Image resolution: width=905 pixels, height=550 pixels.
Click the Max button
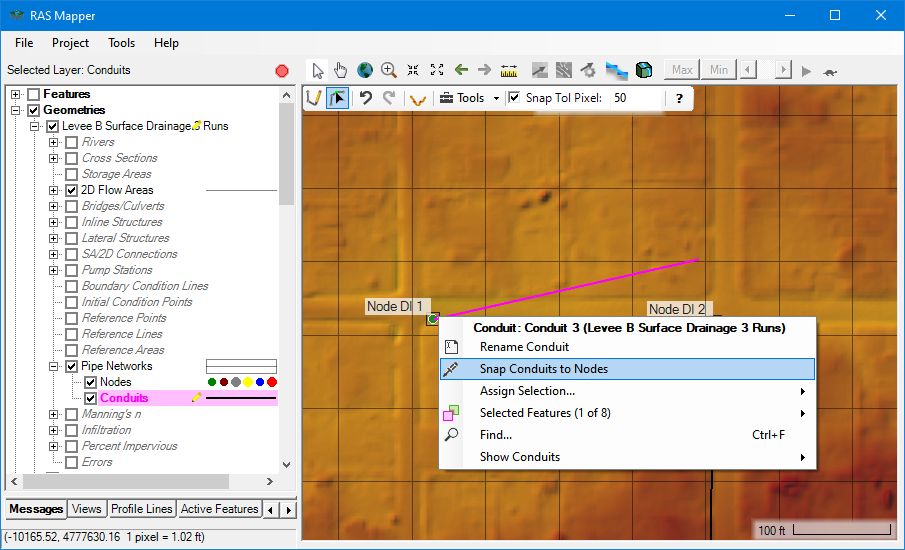(x=682, y=70)
